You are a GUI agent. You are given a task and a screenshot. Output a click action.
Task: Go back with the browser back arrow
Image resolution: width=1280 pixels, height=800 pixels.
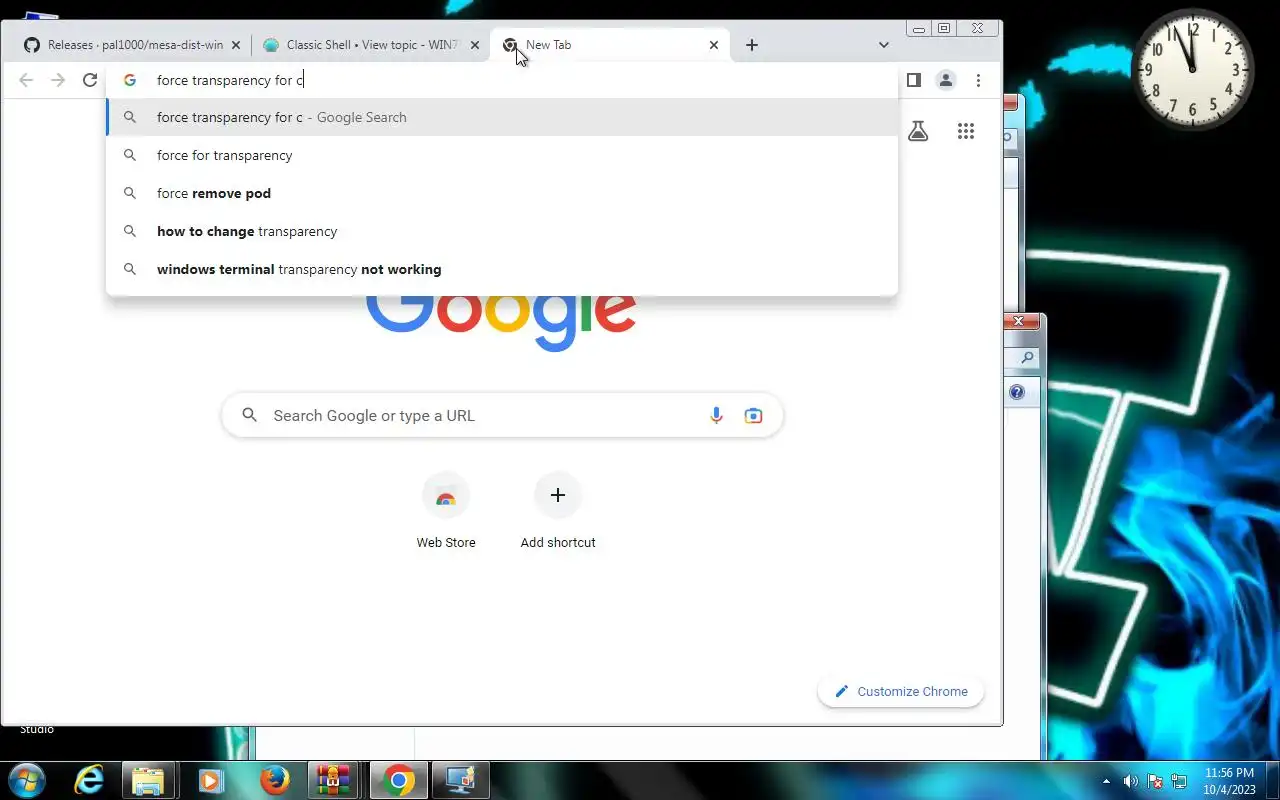pos(26,80)
